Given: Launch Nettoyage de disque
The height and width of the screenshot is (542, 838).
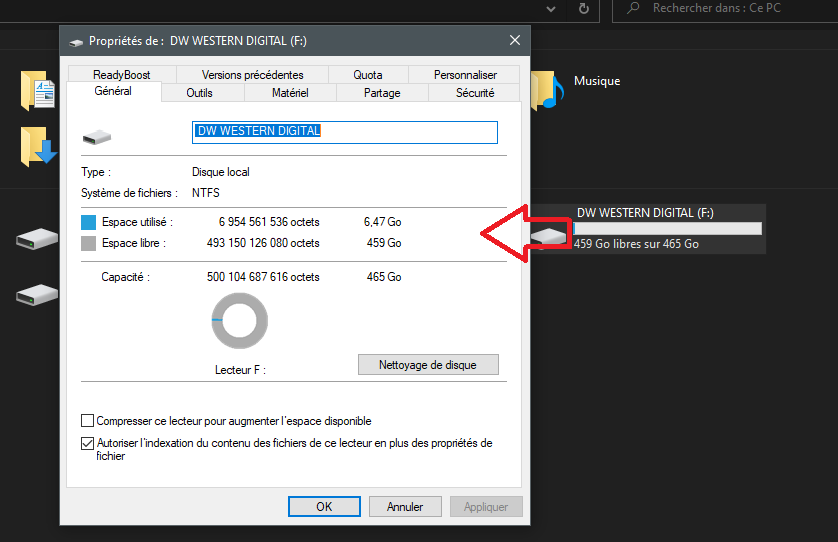Looking at the screenshot, I should coord(428,365).
